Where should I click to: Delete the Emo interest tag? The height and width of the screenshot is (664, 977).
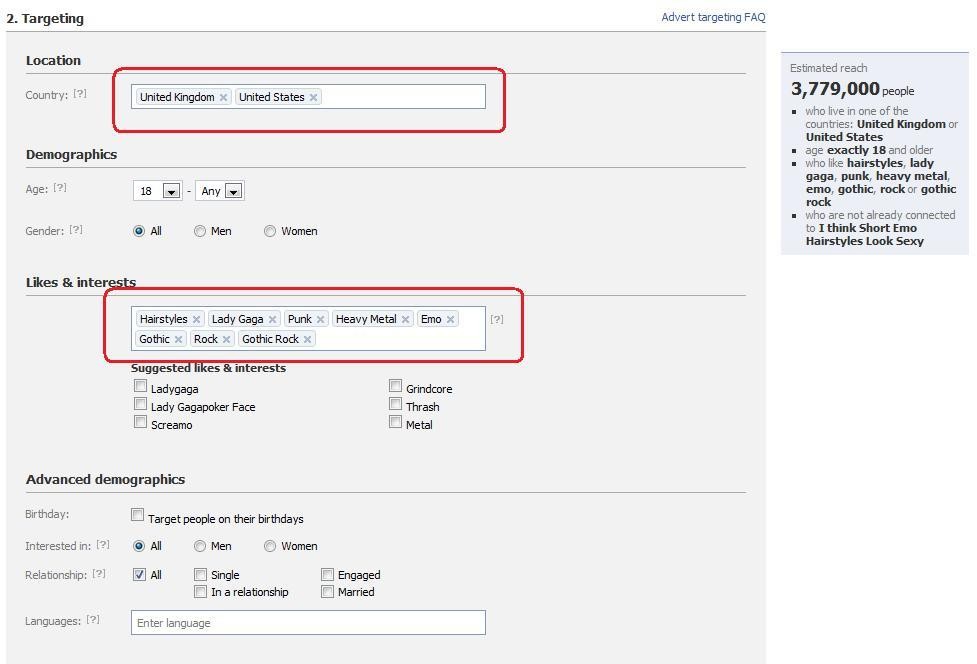pyautogui.click(x=450, y=319)
